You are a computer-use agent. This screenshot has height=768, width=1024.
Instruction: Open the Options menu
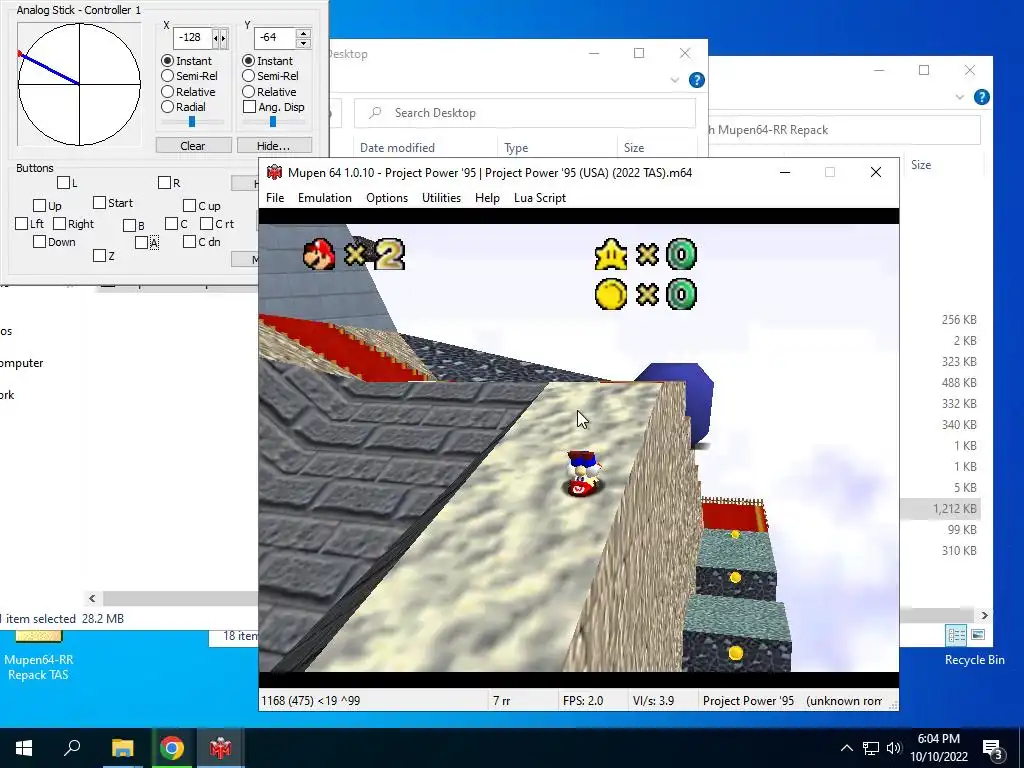coord(387,198)
